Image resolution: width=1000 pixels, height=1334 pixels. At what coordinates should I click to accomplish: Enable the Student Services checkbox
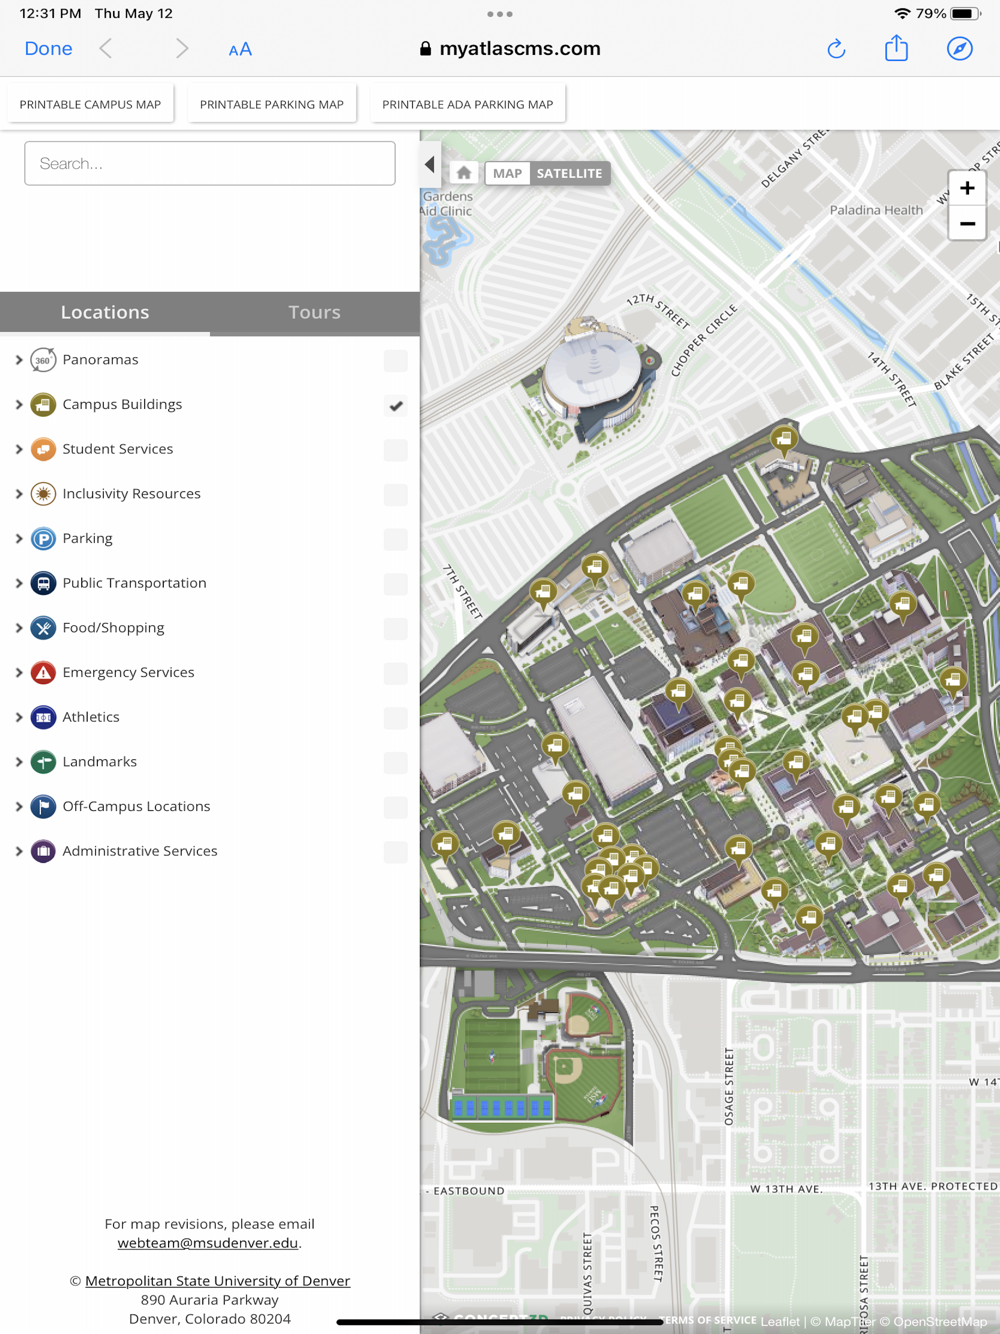tap(396, 449)
